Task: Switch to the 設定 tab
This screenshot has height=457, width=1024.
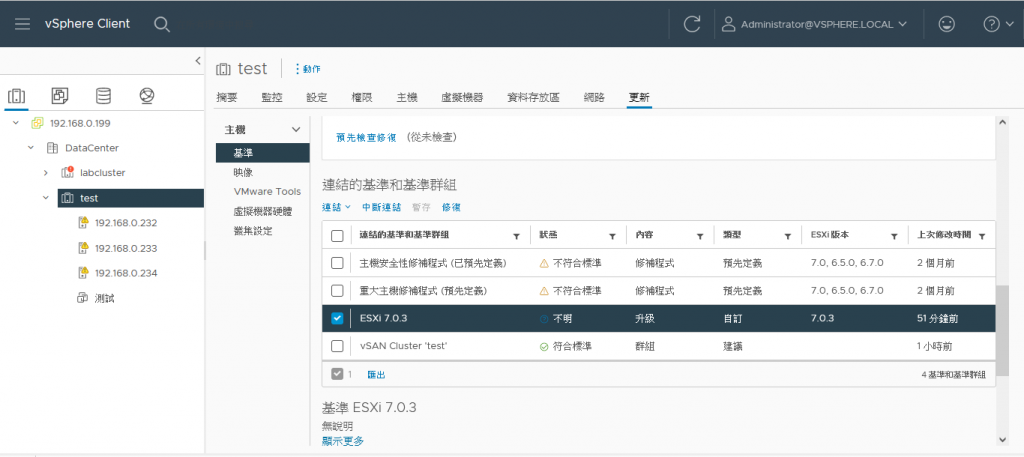Action: (x=317, y=97)
